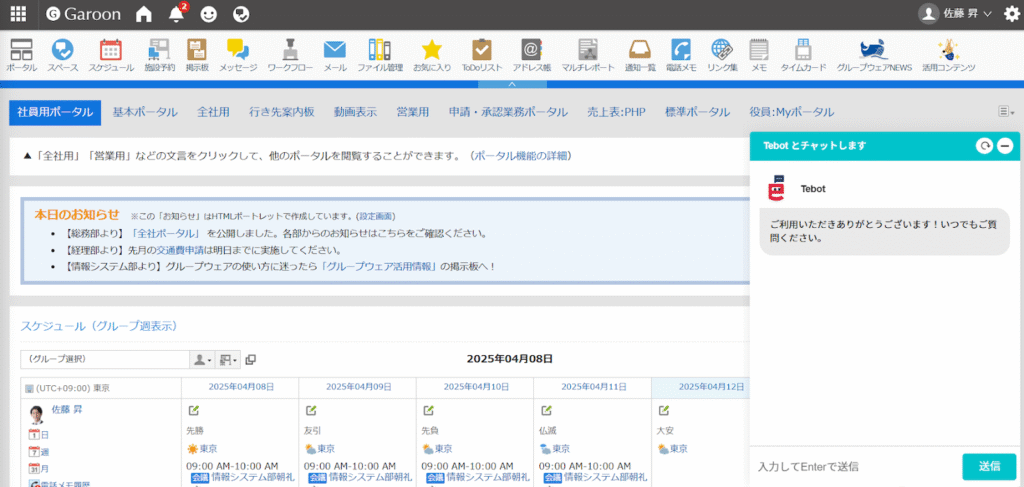The height and width of the screenshot is (487, 1024).
Task: Open the ワークフロー (Workflow) icon
Action: (x=291, y=54)
